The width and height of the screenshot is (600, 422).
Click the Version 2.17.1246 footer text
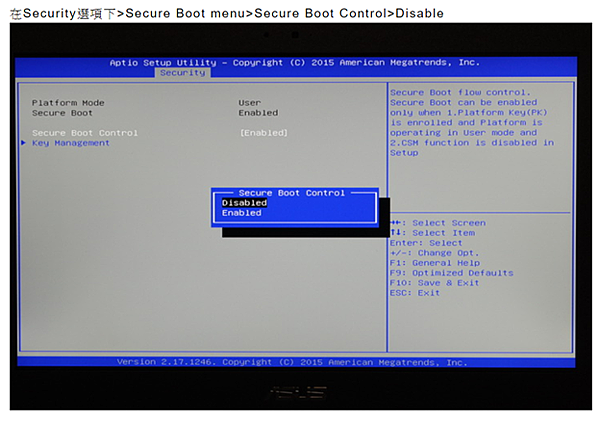[x=292, y=362]
